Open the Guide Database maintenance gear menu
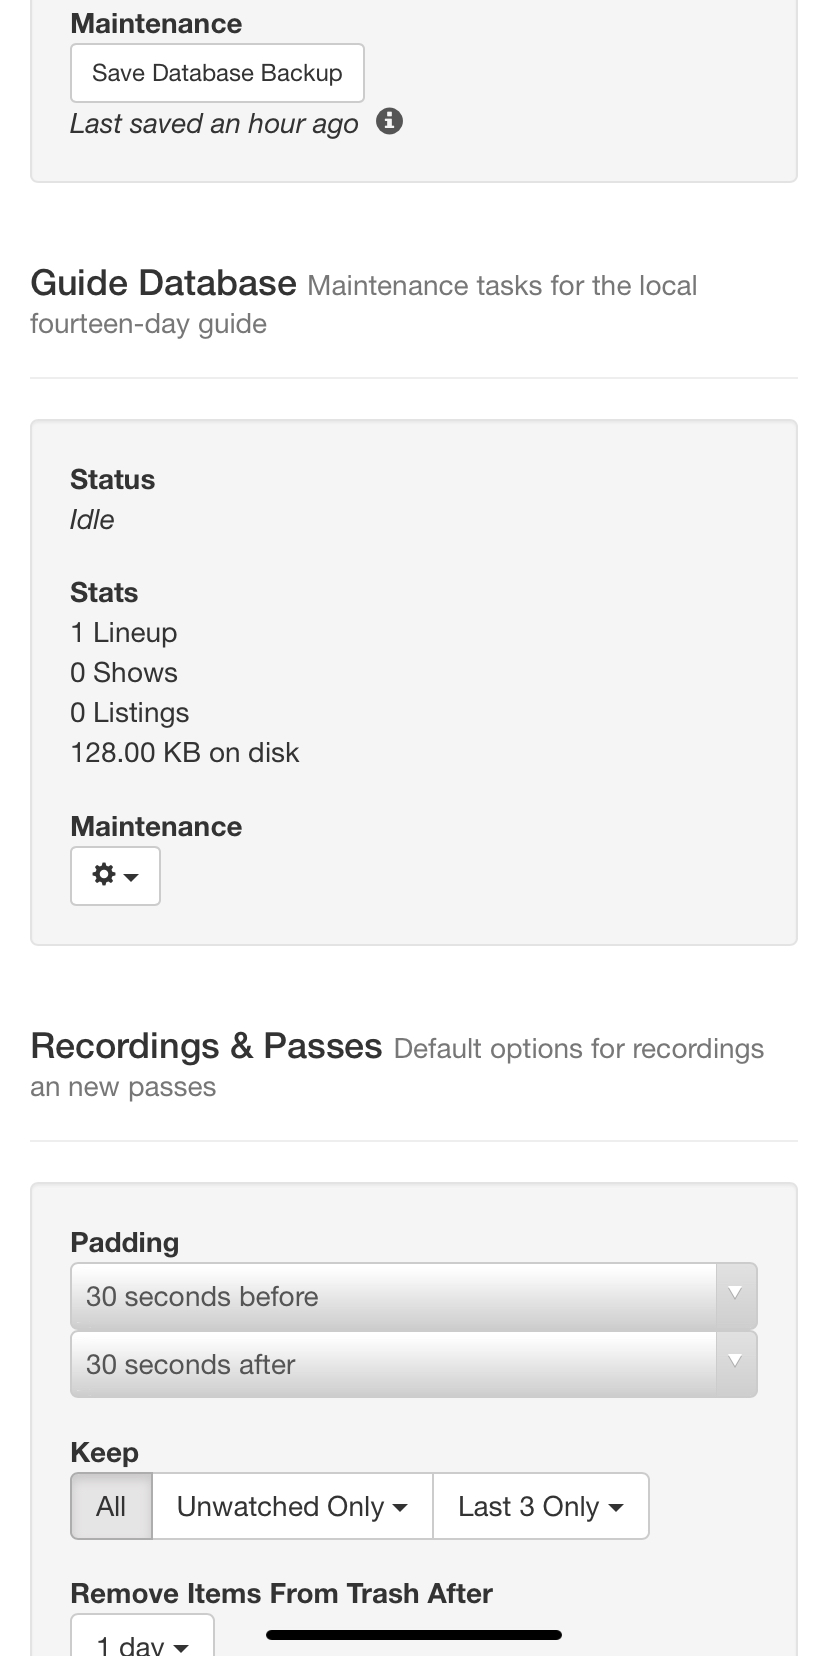Screen dimensions: 828x1656 coord(115,876)
